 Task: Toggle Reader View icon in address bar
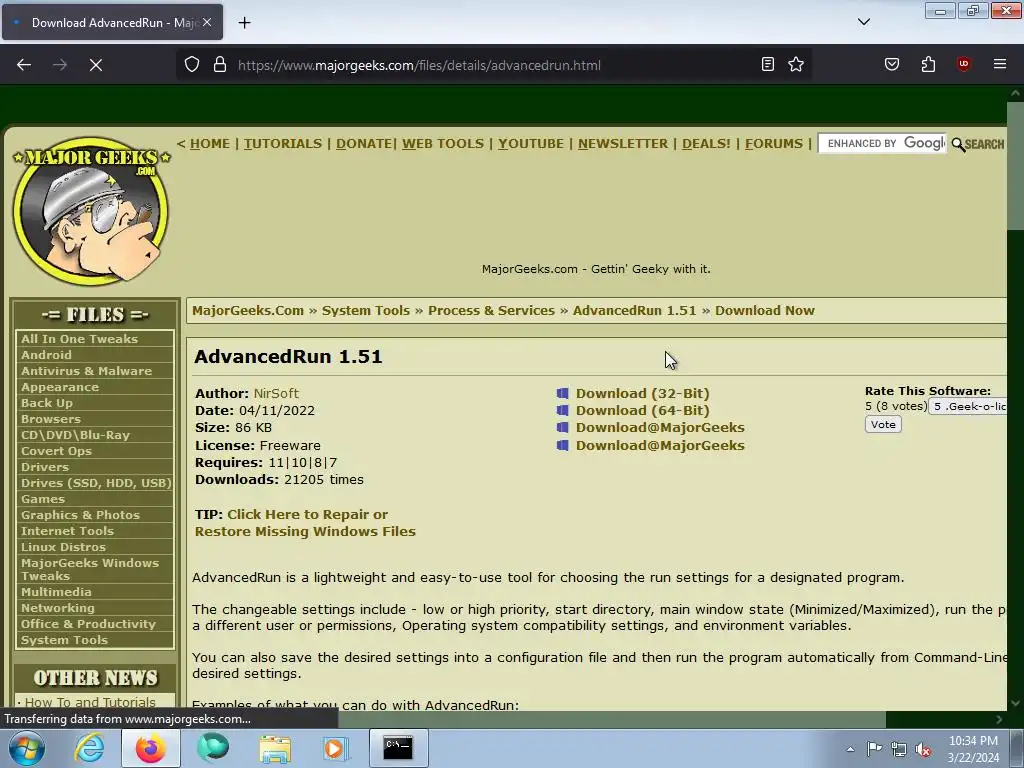[768, 64]
